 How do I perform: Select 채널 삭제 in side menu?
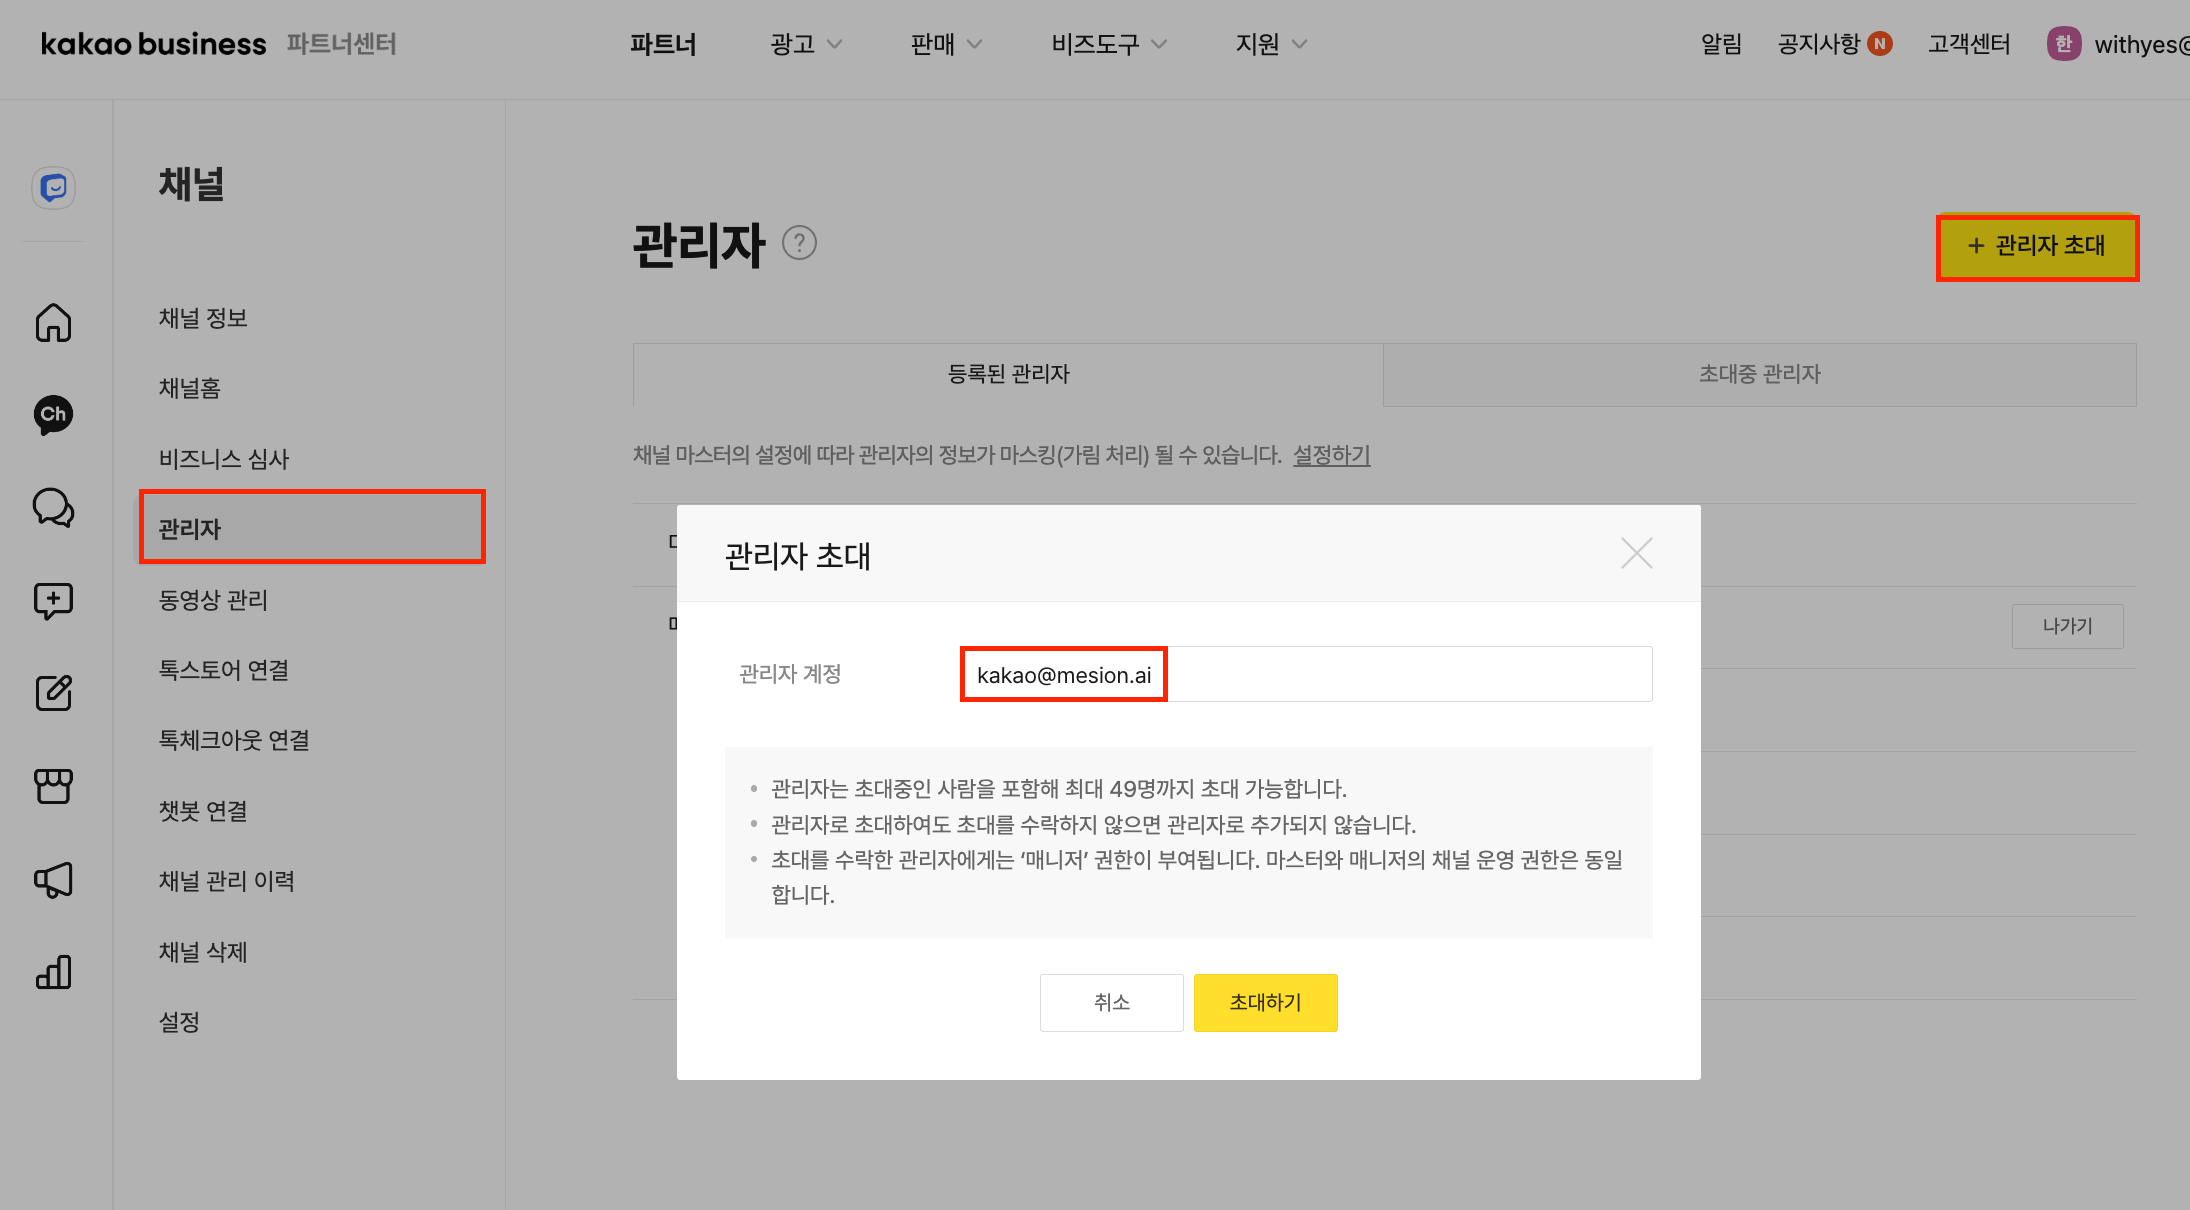203,952
